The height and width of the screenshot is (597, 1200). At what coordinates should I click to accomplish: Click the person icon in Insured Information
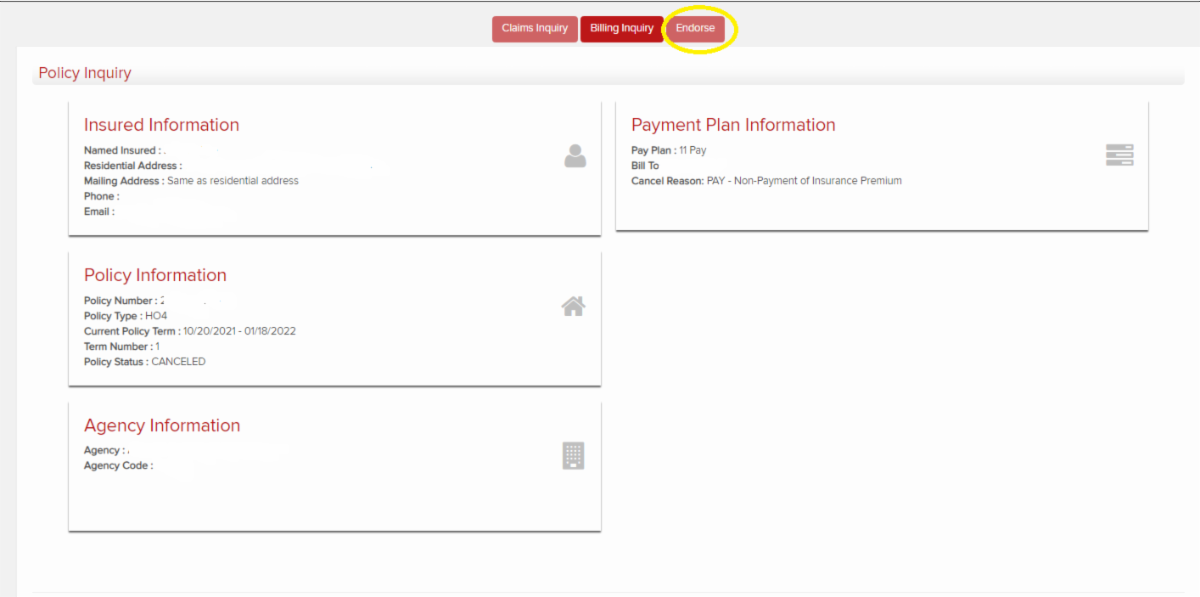point(574,157)
